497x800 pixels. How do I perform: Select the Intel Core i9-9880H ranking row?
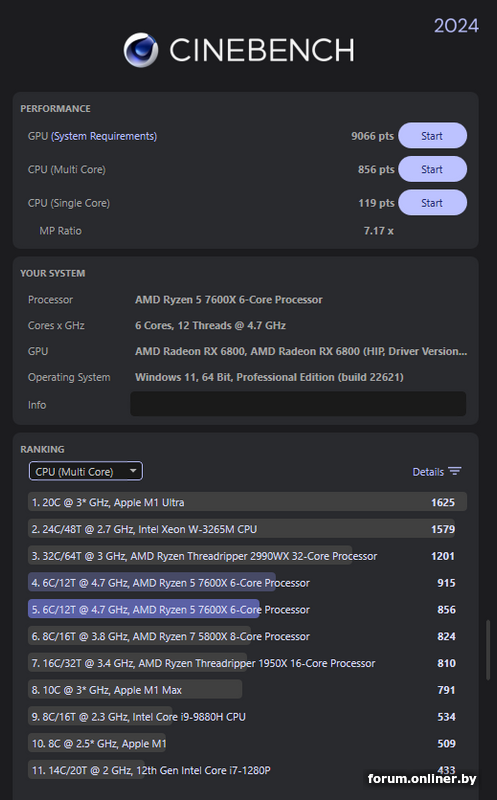click(x=247, y=717)
